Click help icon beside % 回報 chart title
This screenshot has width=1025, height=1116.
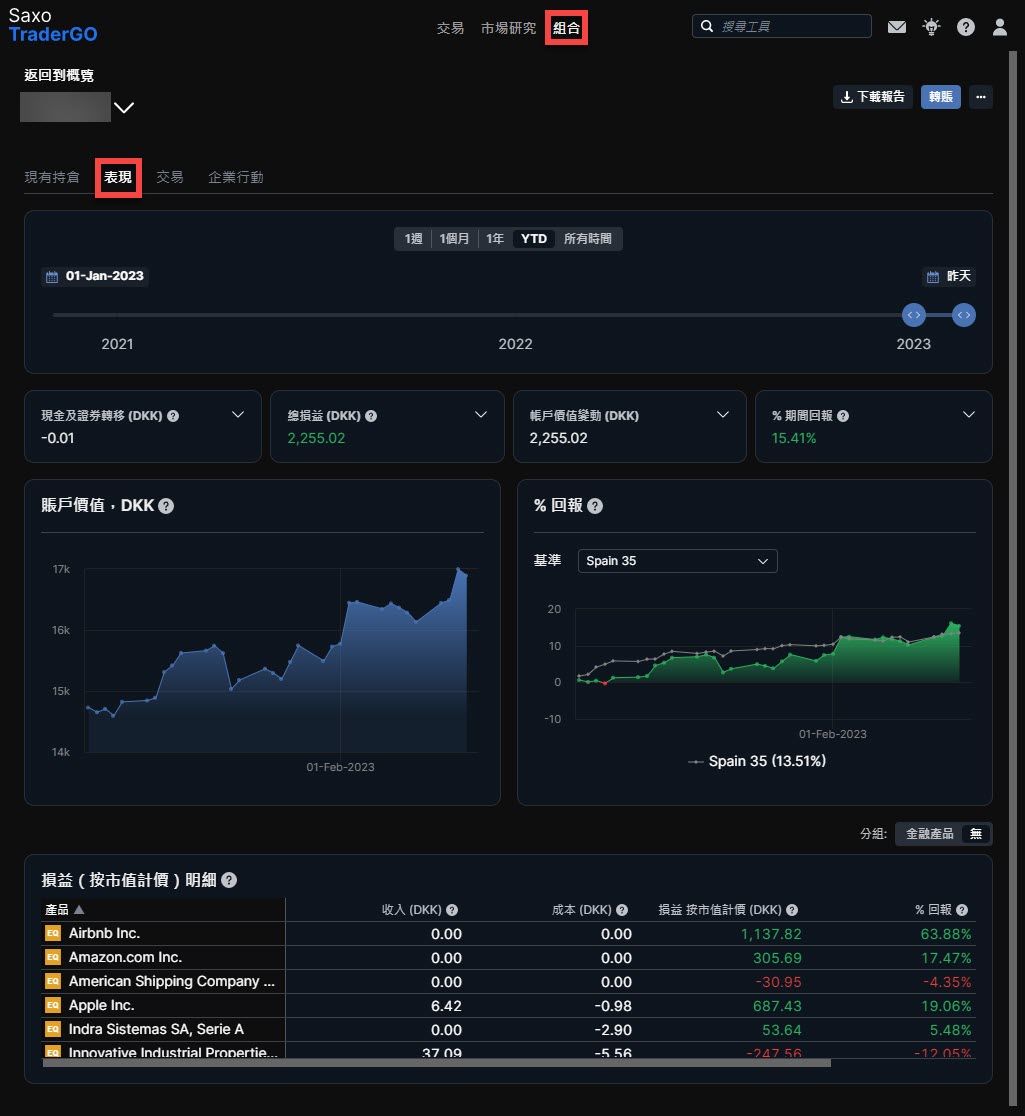(x=595, y=506)
